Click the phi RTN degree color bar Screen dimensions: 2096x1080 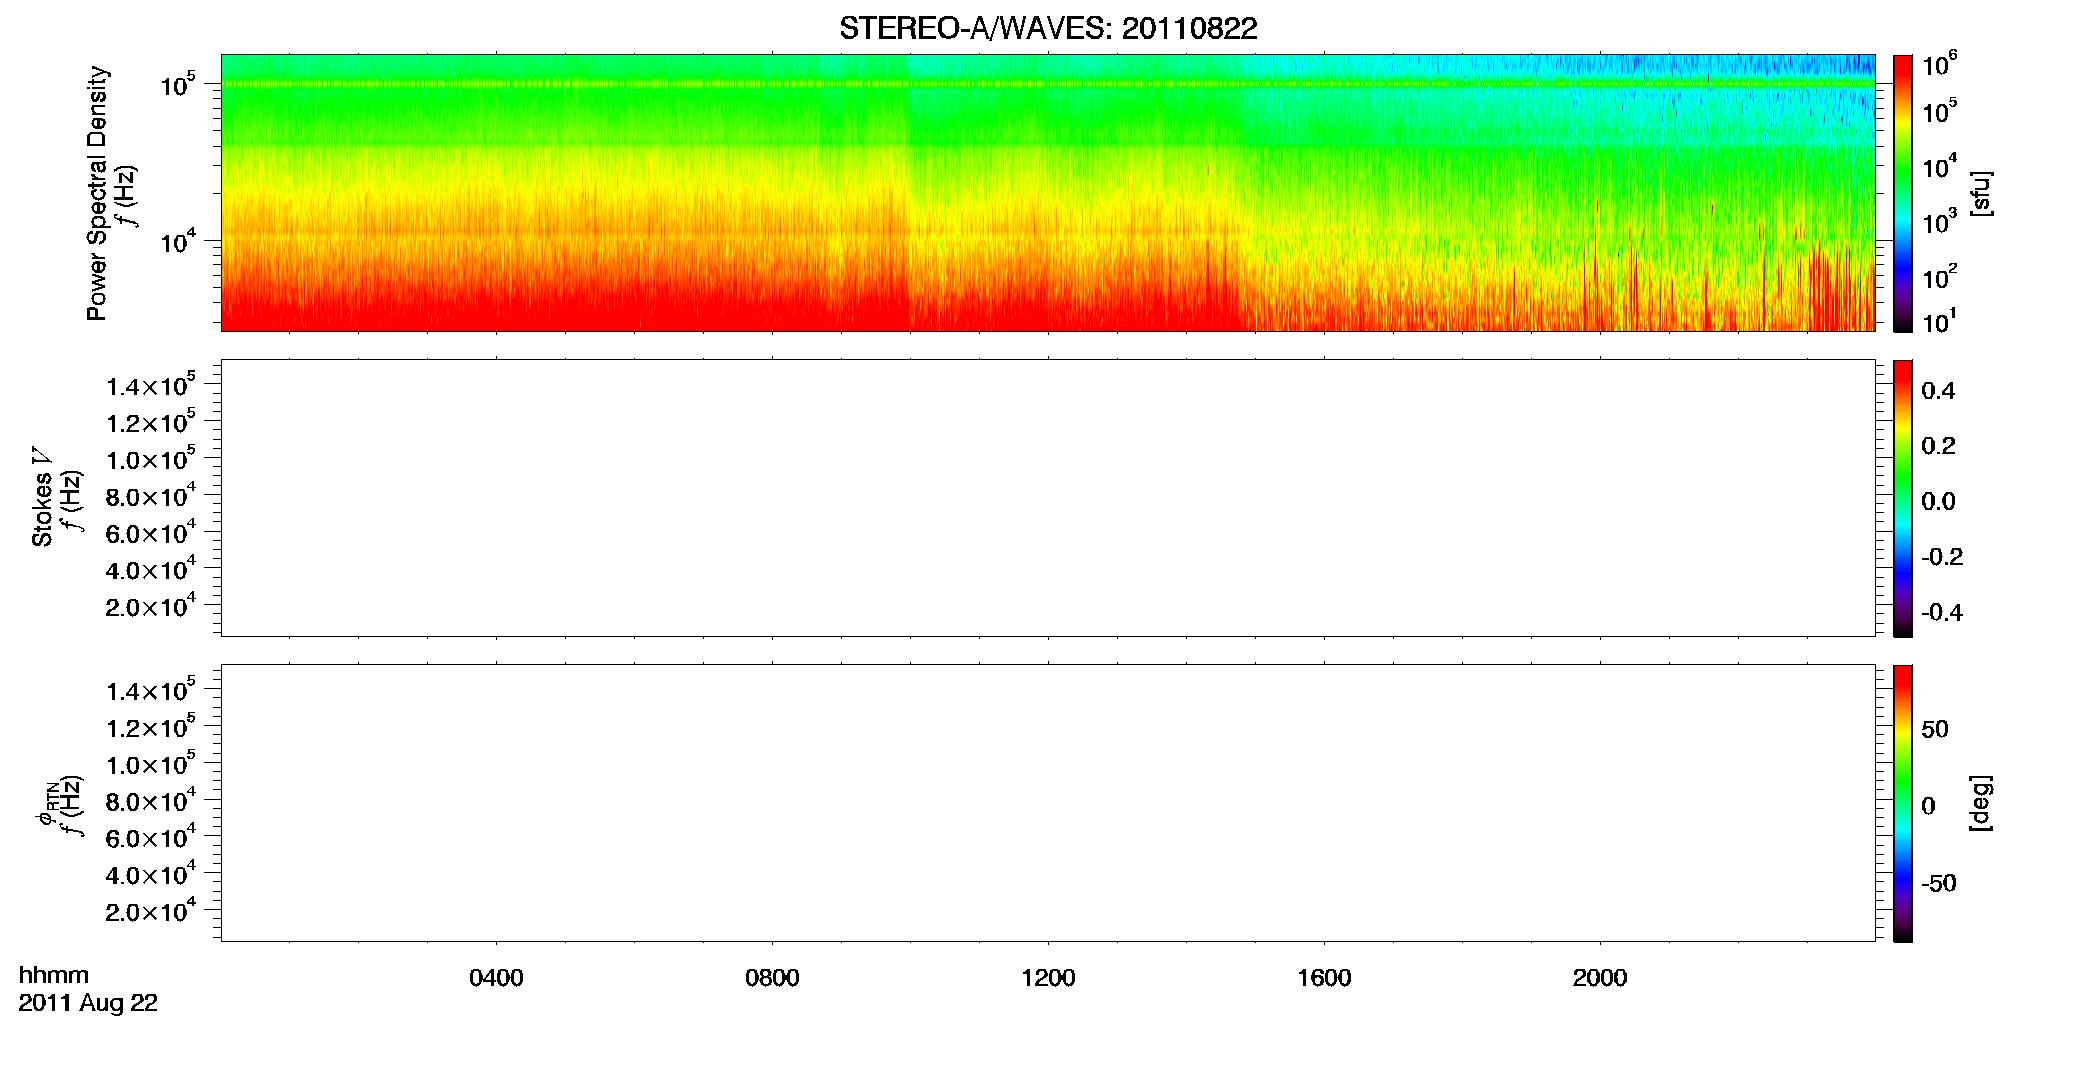coord(1903,803)
